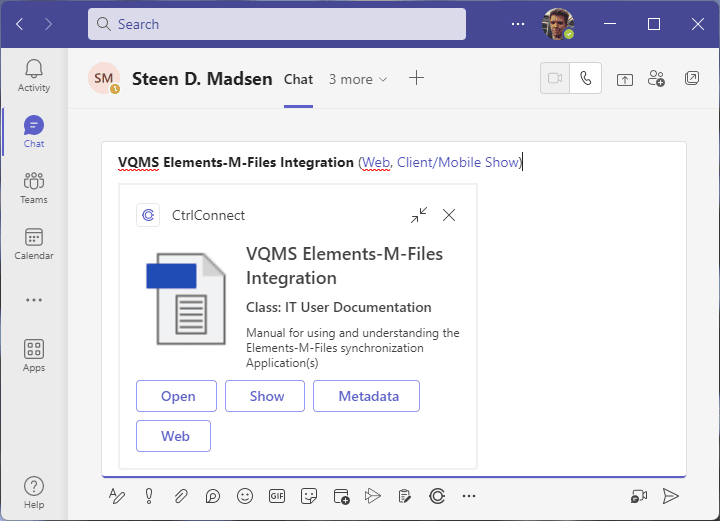720x521 pixels.
Task: Open the Loop components icon
Action: [x=213, y=496]
